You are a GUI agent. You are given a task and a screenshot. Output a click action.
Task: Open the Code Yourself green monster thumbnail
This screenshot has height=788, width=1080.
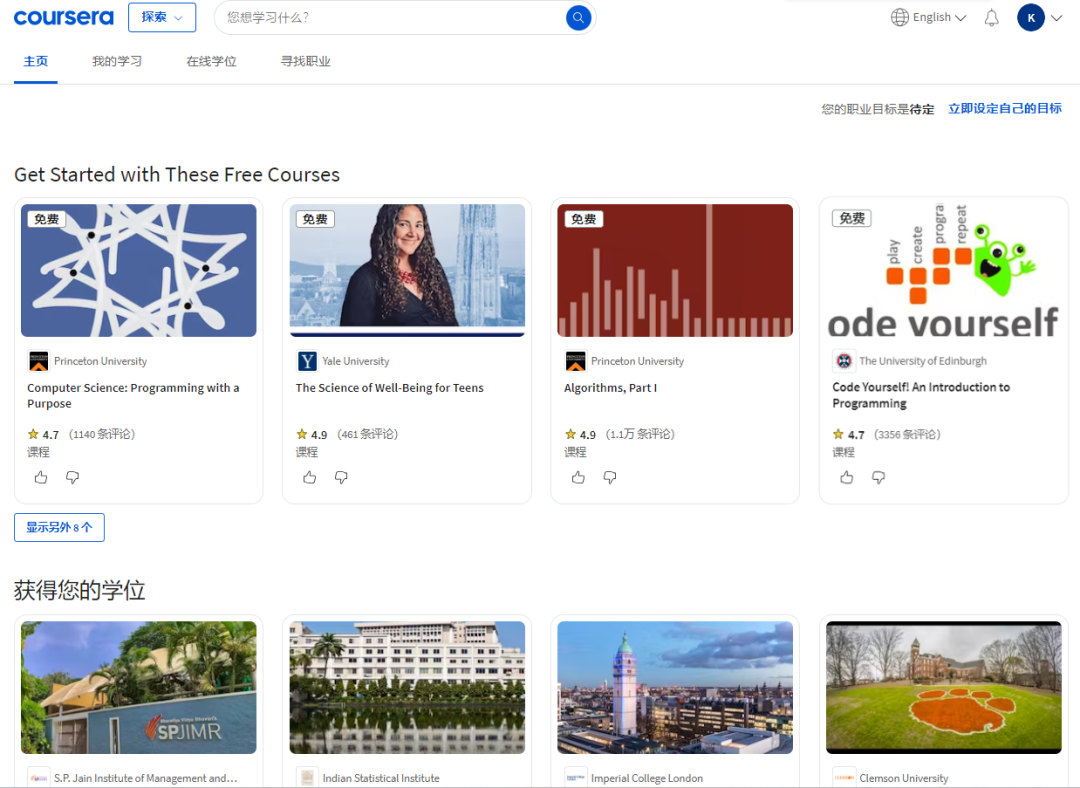(x=944, y=269)
